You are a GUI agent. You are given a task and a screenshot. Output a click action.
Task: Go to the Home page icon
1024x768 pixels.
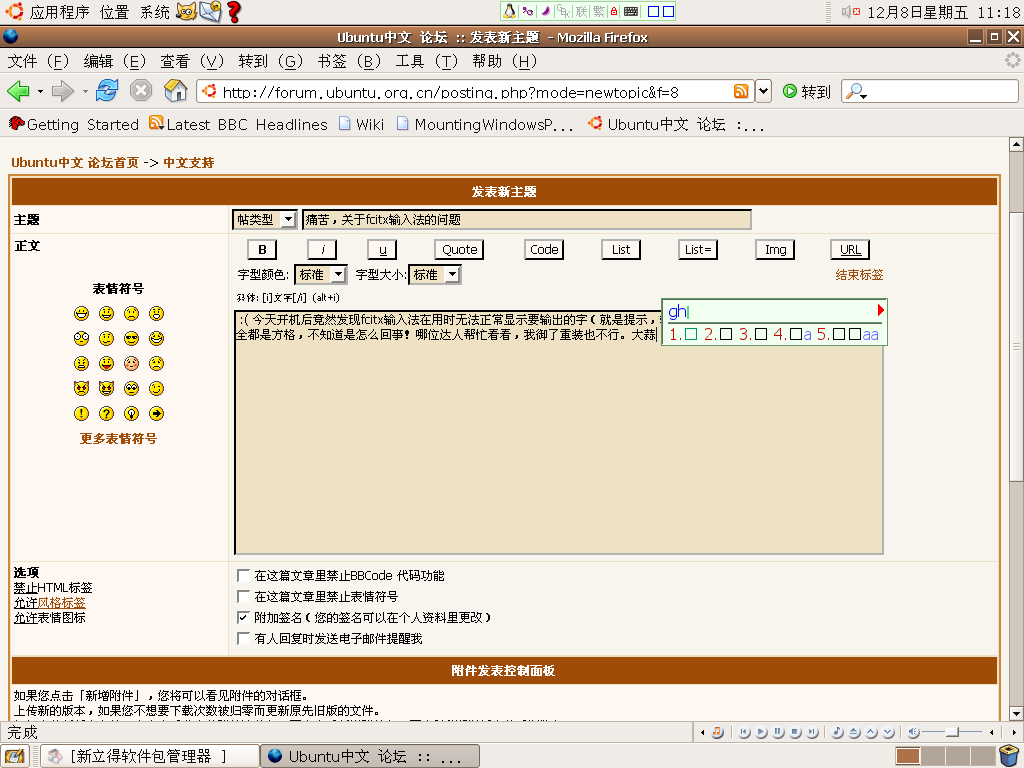click(175, 91)
